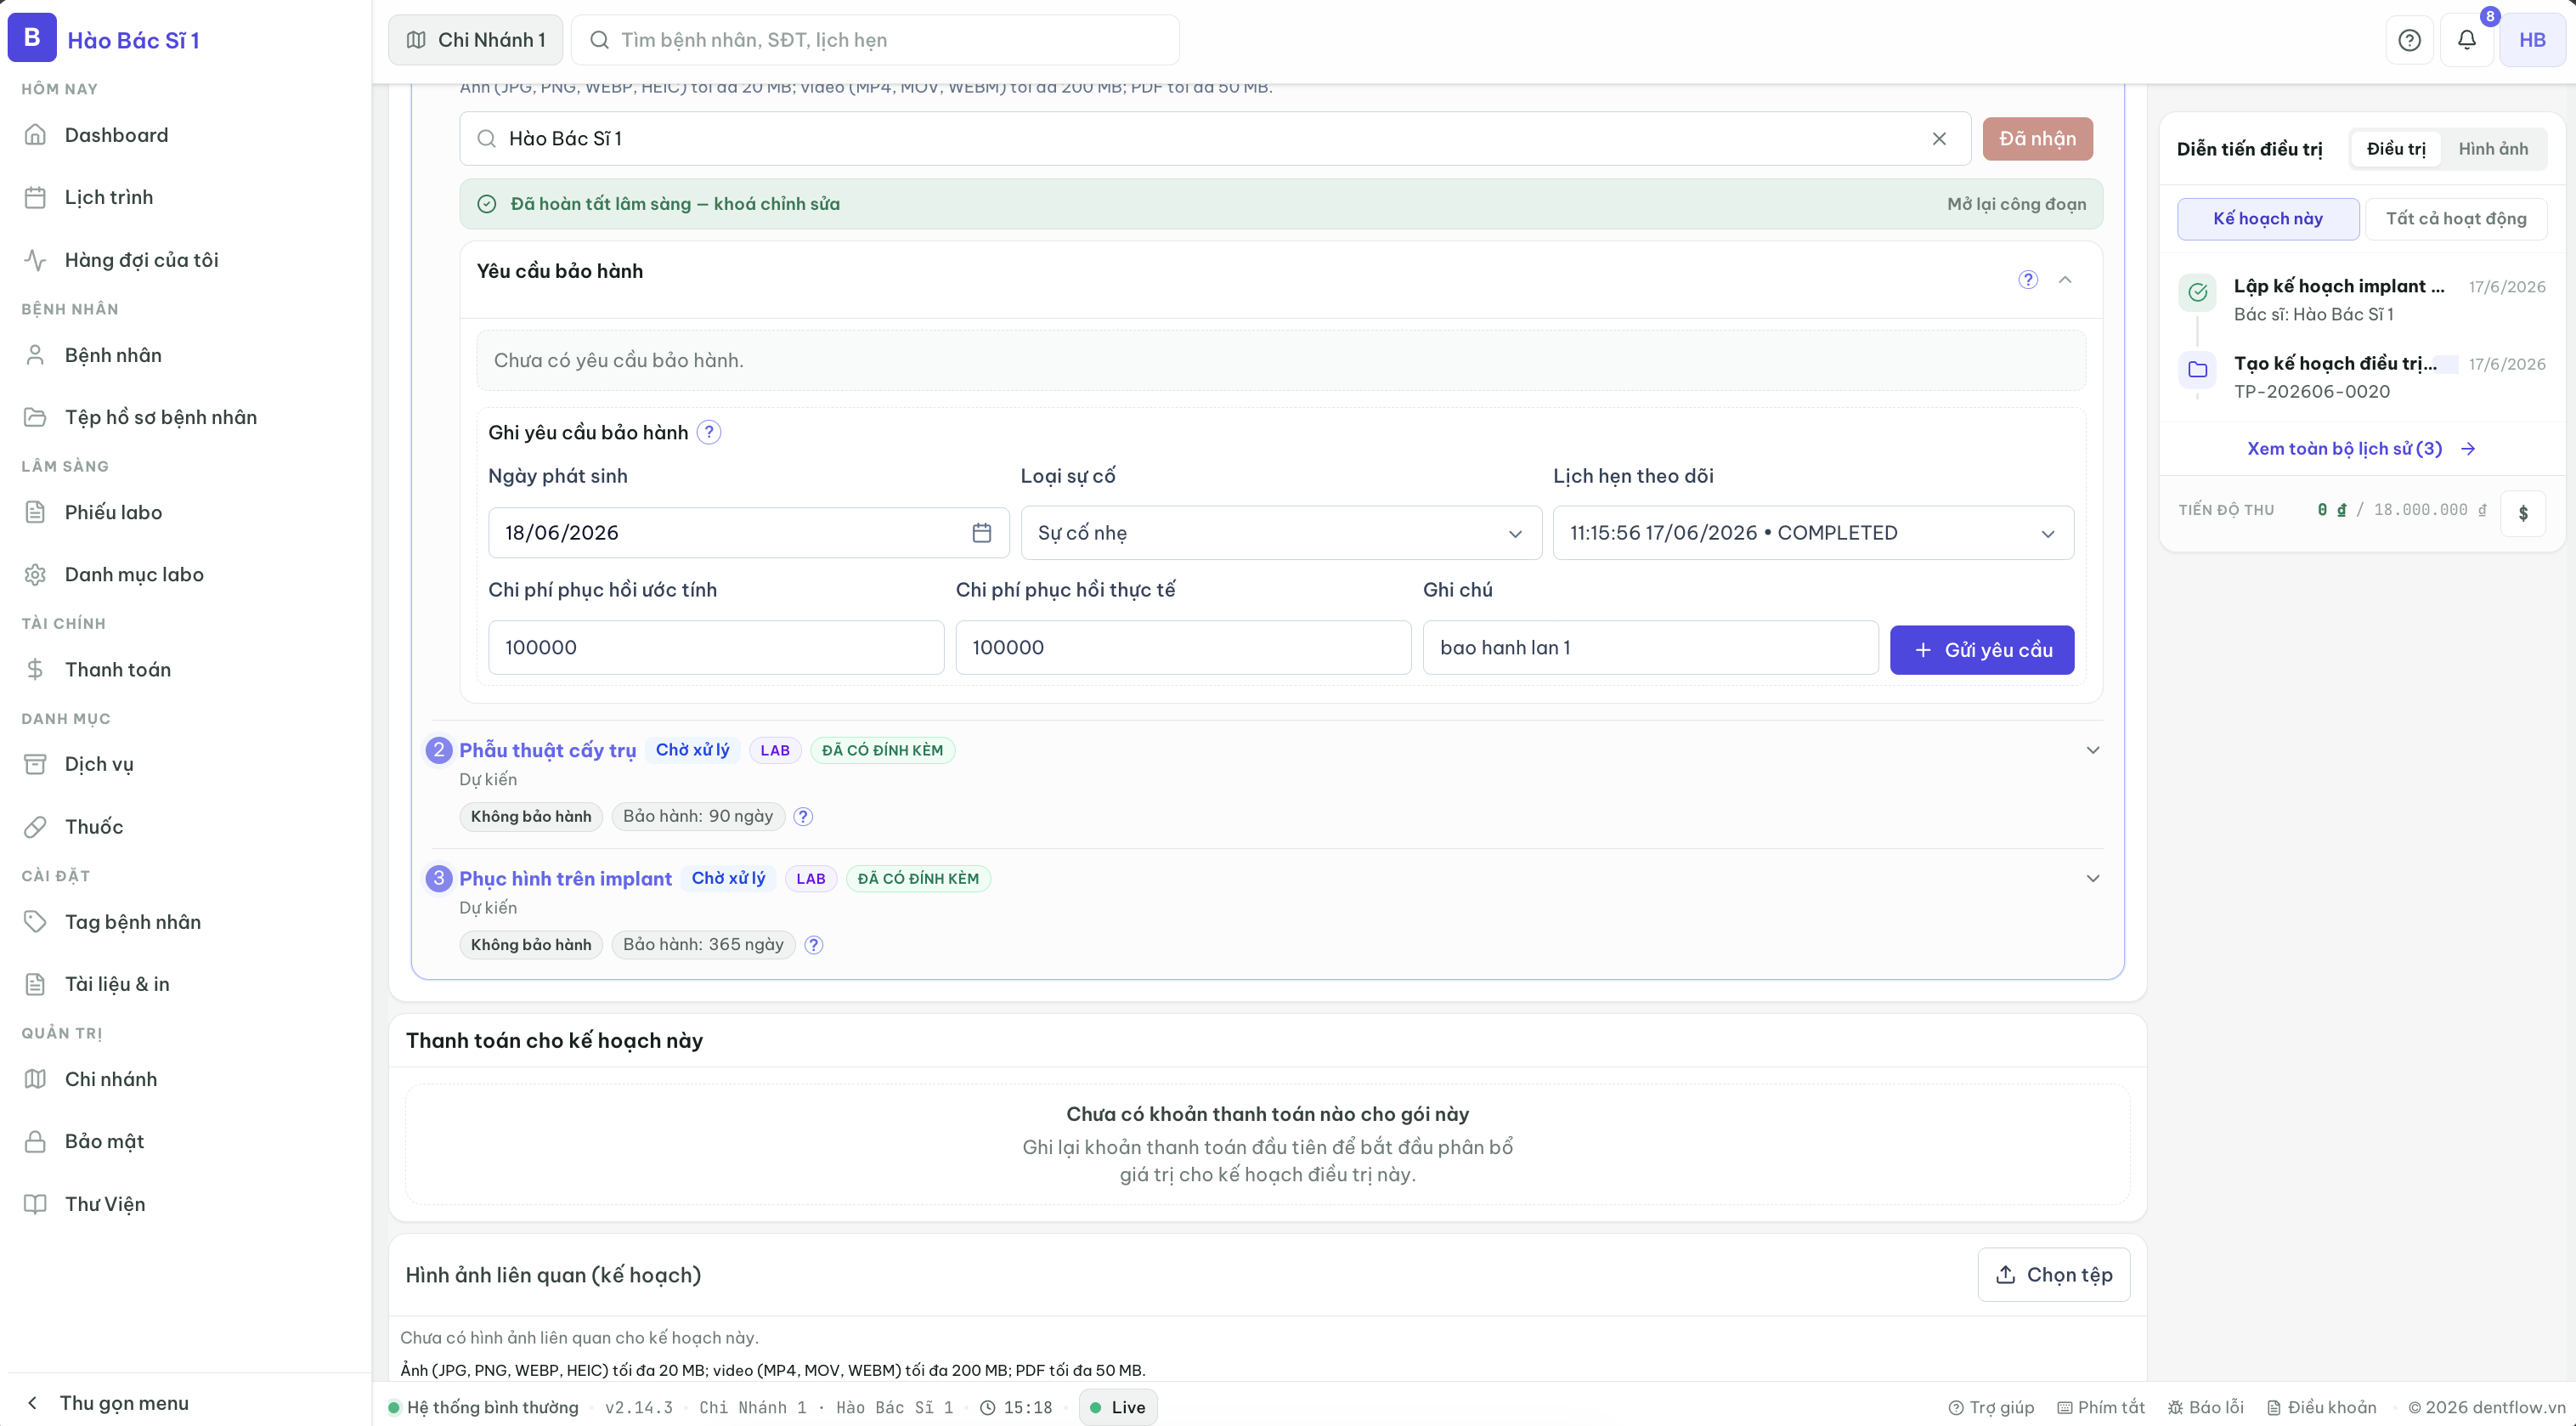
Task: Click Chi phí phục hồi ước tính field
Action: (716, 647)
